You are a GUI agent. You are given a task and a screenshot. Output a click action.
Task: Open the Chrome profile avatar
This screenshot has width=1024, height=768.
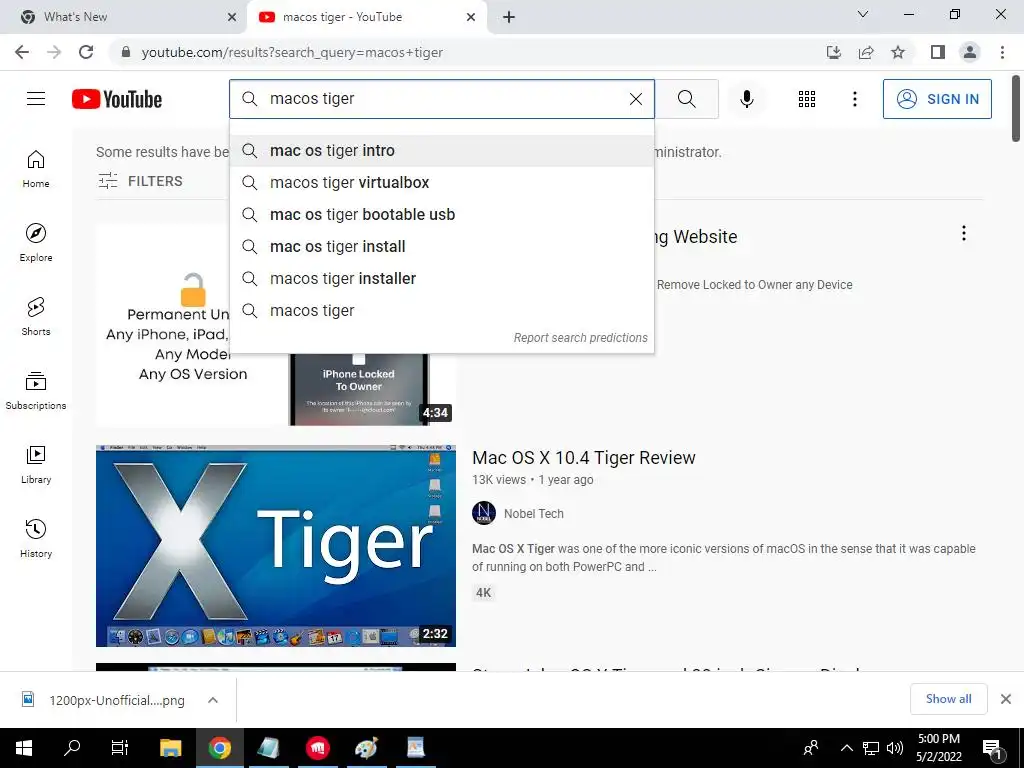coord(970,52)
